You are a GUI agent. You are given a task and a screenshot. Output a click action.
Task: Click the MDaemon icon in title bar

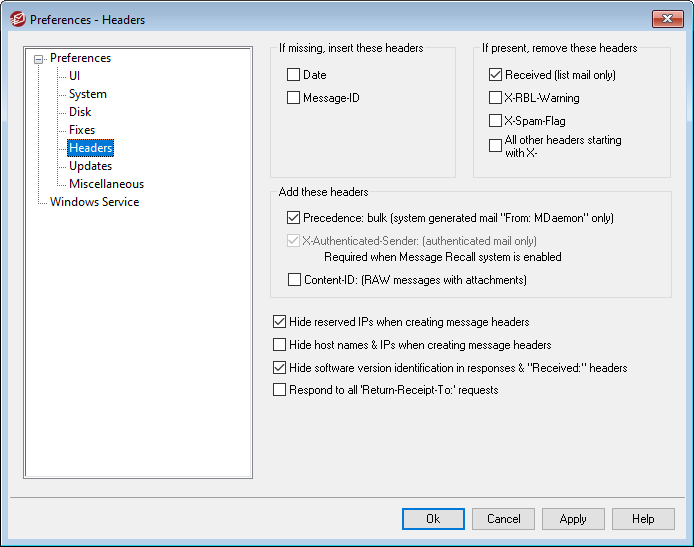[x=17, y=18]
